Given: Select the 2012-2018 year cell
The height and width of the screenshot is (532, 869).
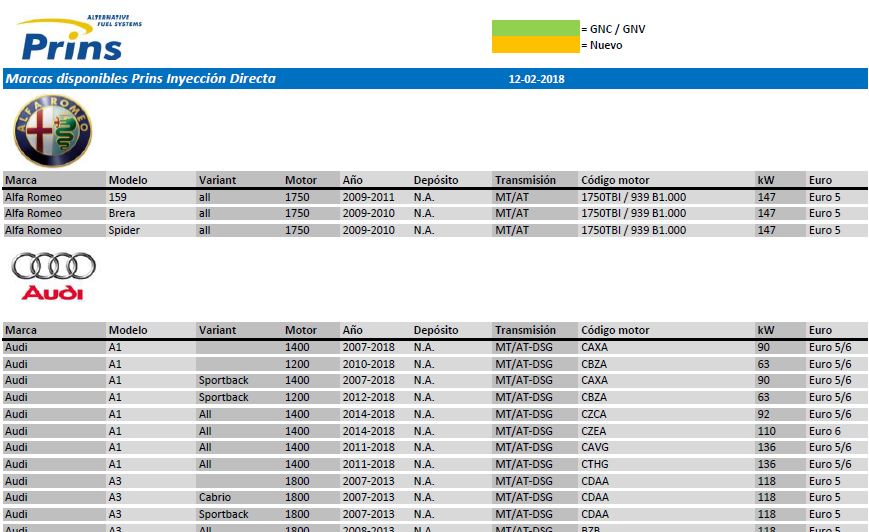Looking at the screenshot, I should [369, 397].
